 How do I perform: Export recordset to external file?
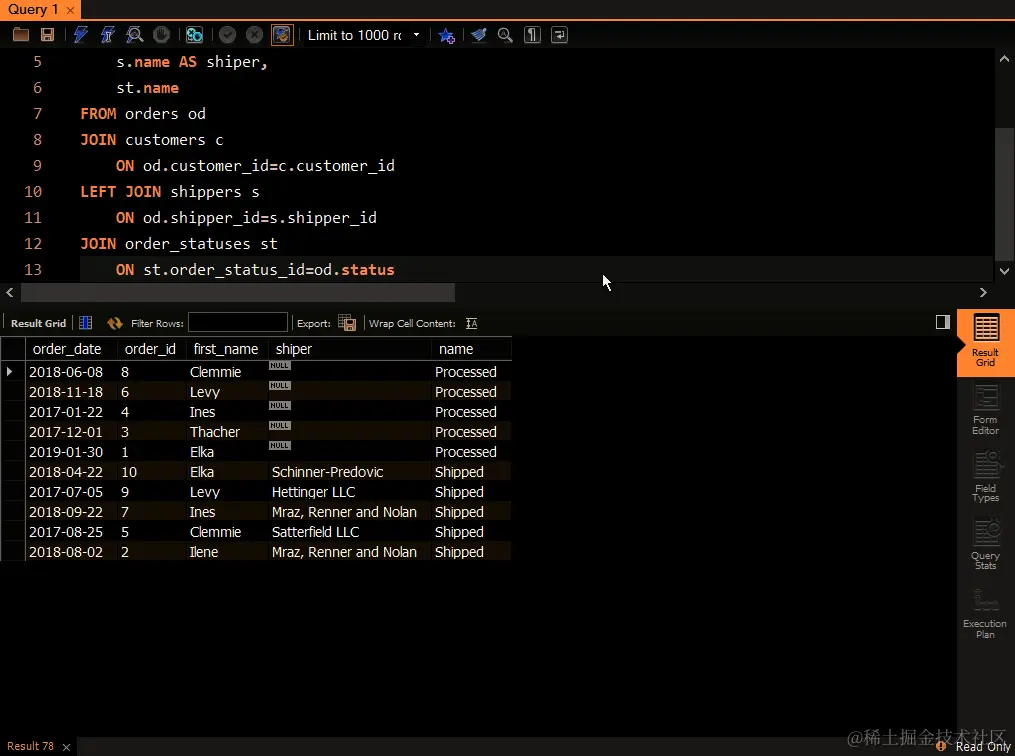347,323
